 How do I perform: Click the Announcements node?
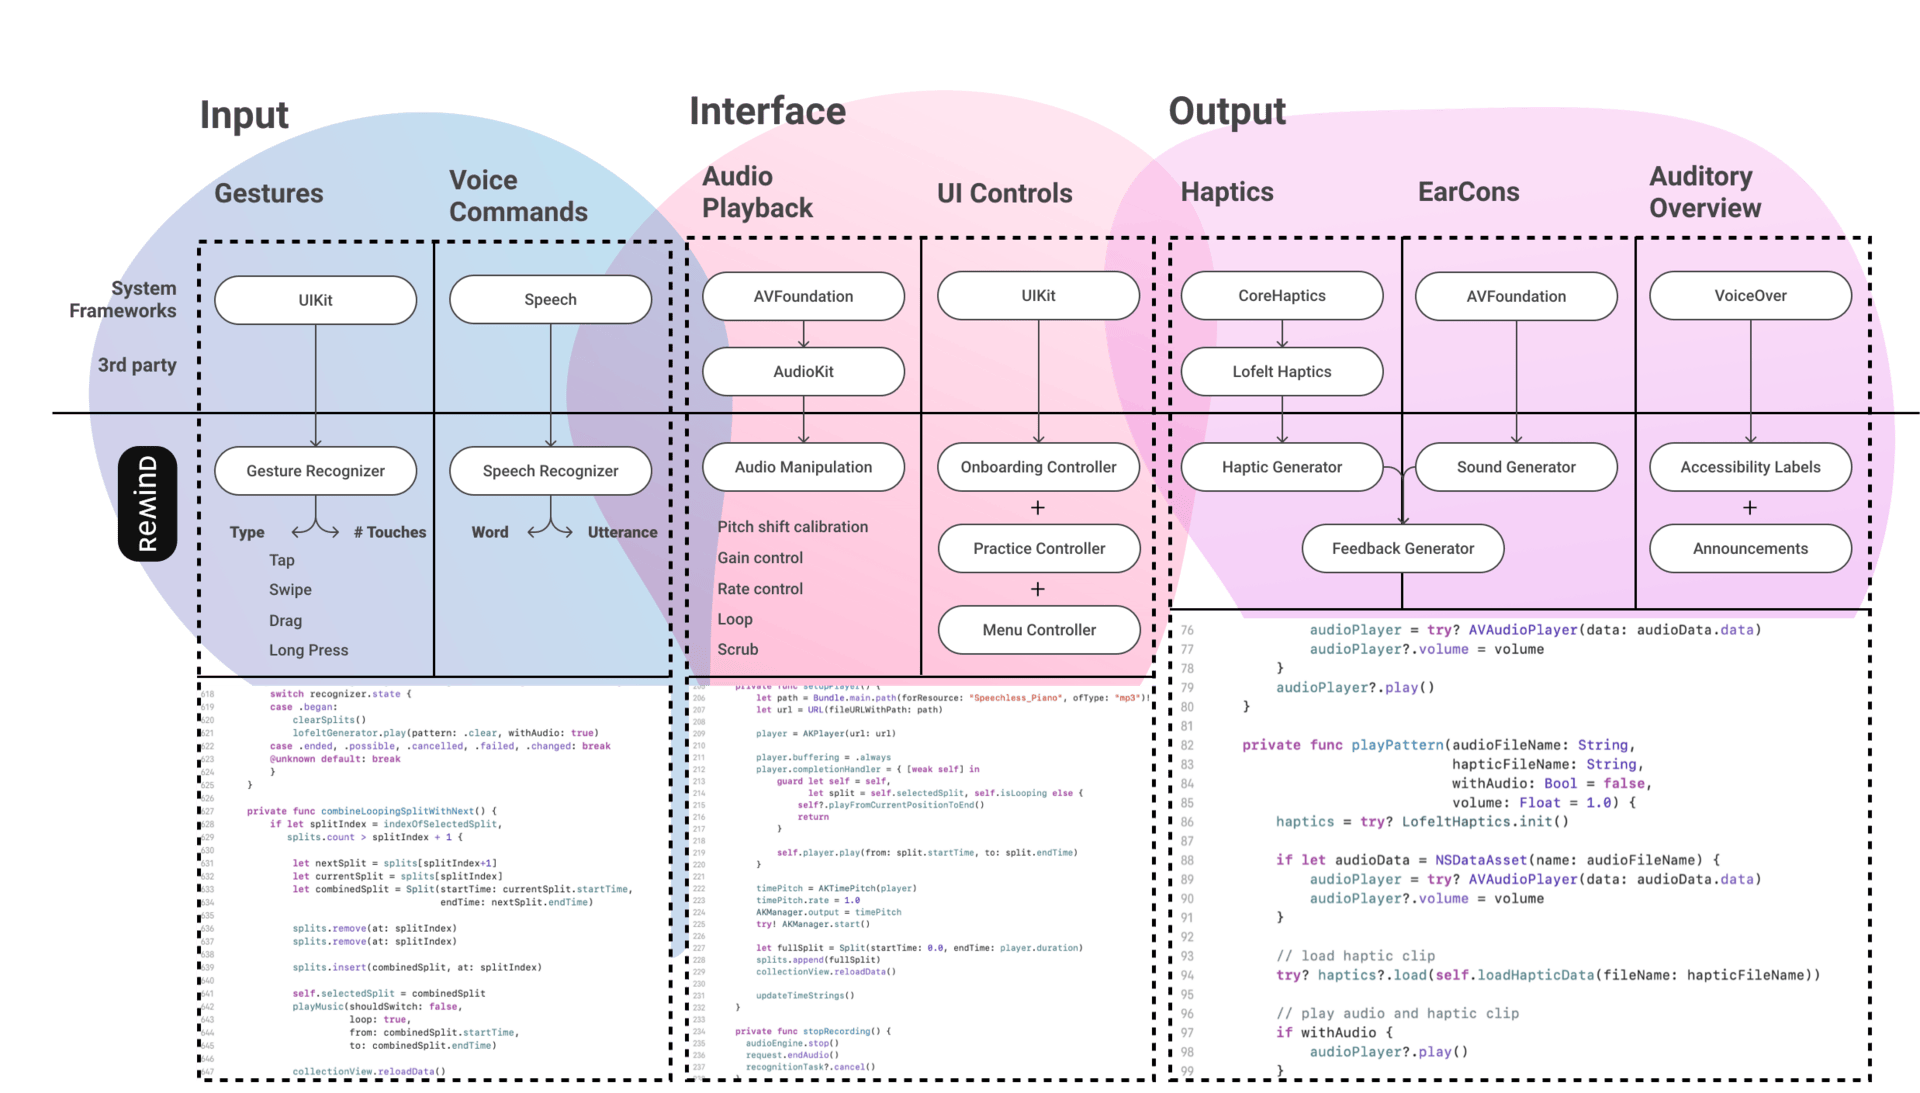click(1750, 548)
